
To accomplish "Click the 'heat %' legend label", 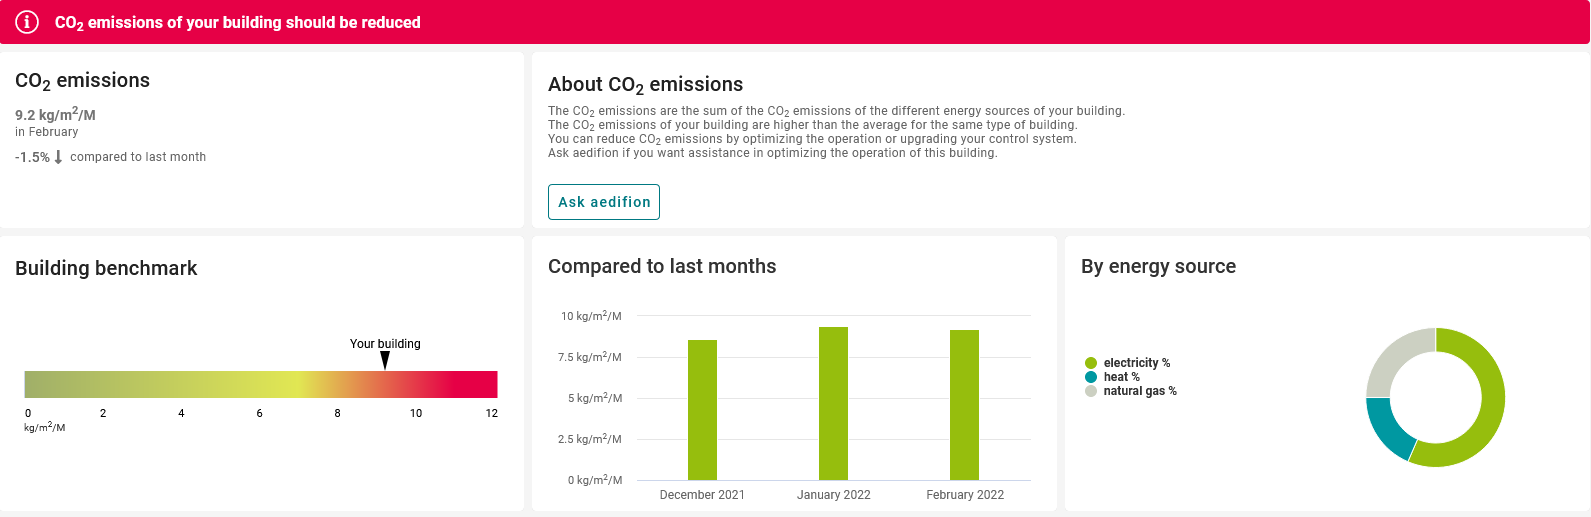I will click(x=1122, y=377).
